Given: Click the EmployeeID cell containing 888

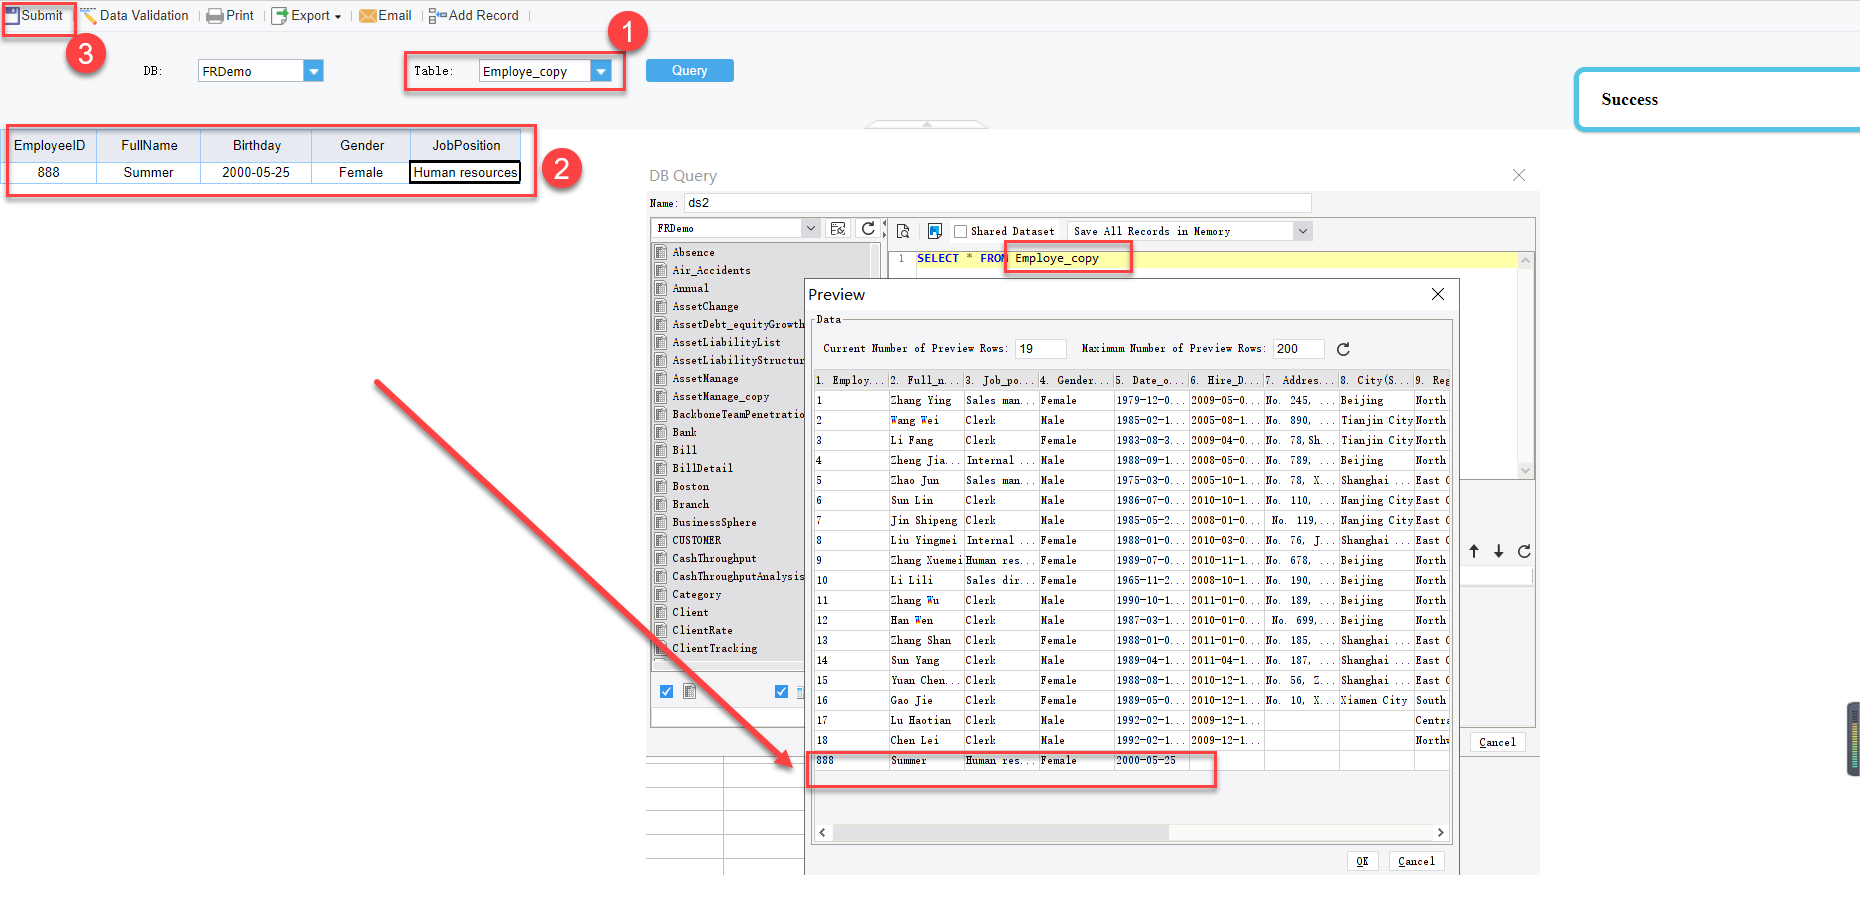Looking at the screenshot, I should click(x=49, y=172).
